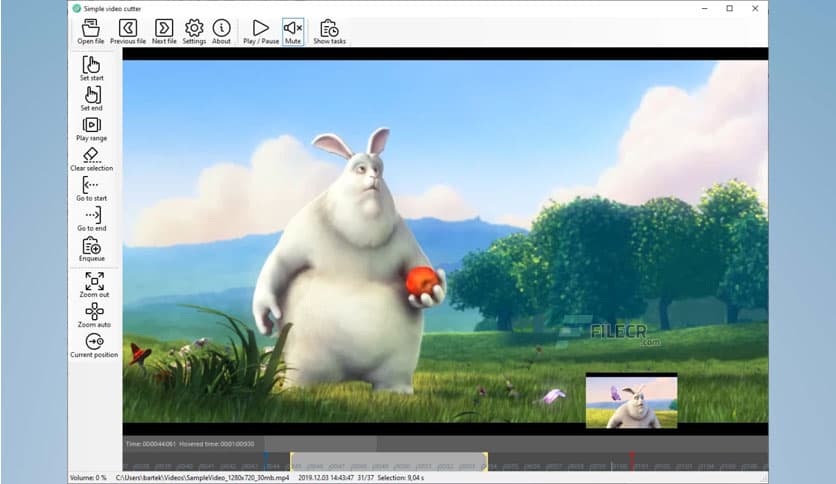The height and width of the screenshot is (484, 836).
Task: Click the 'Hovered time' readout
Action: click(217, 443)
